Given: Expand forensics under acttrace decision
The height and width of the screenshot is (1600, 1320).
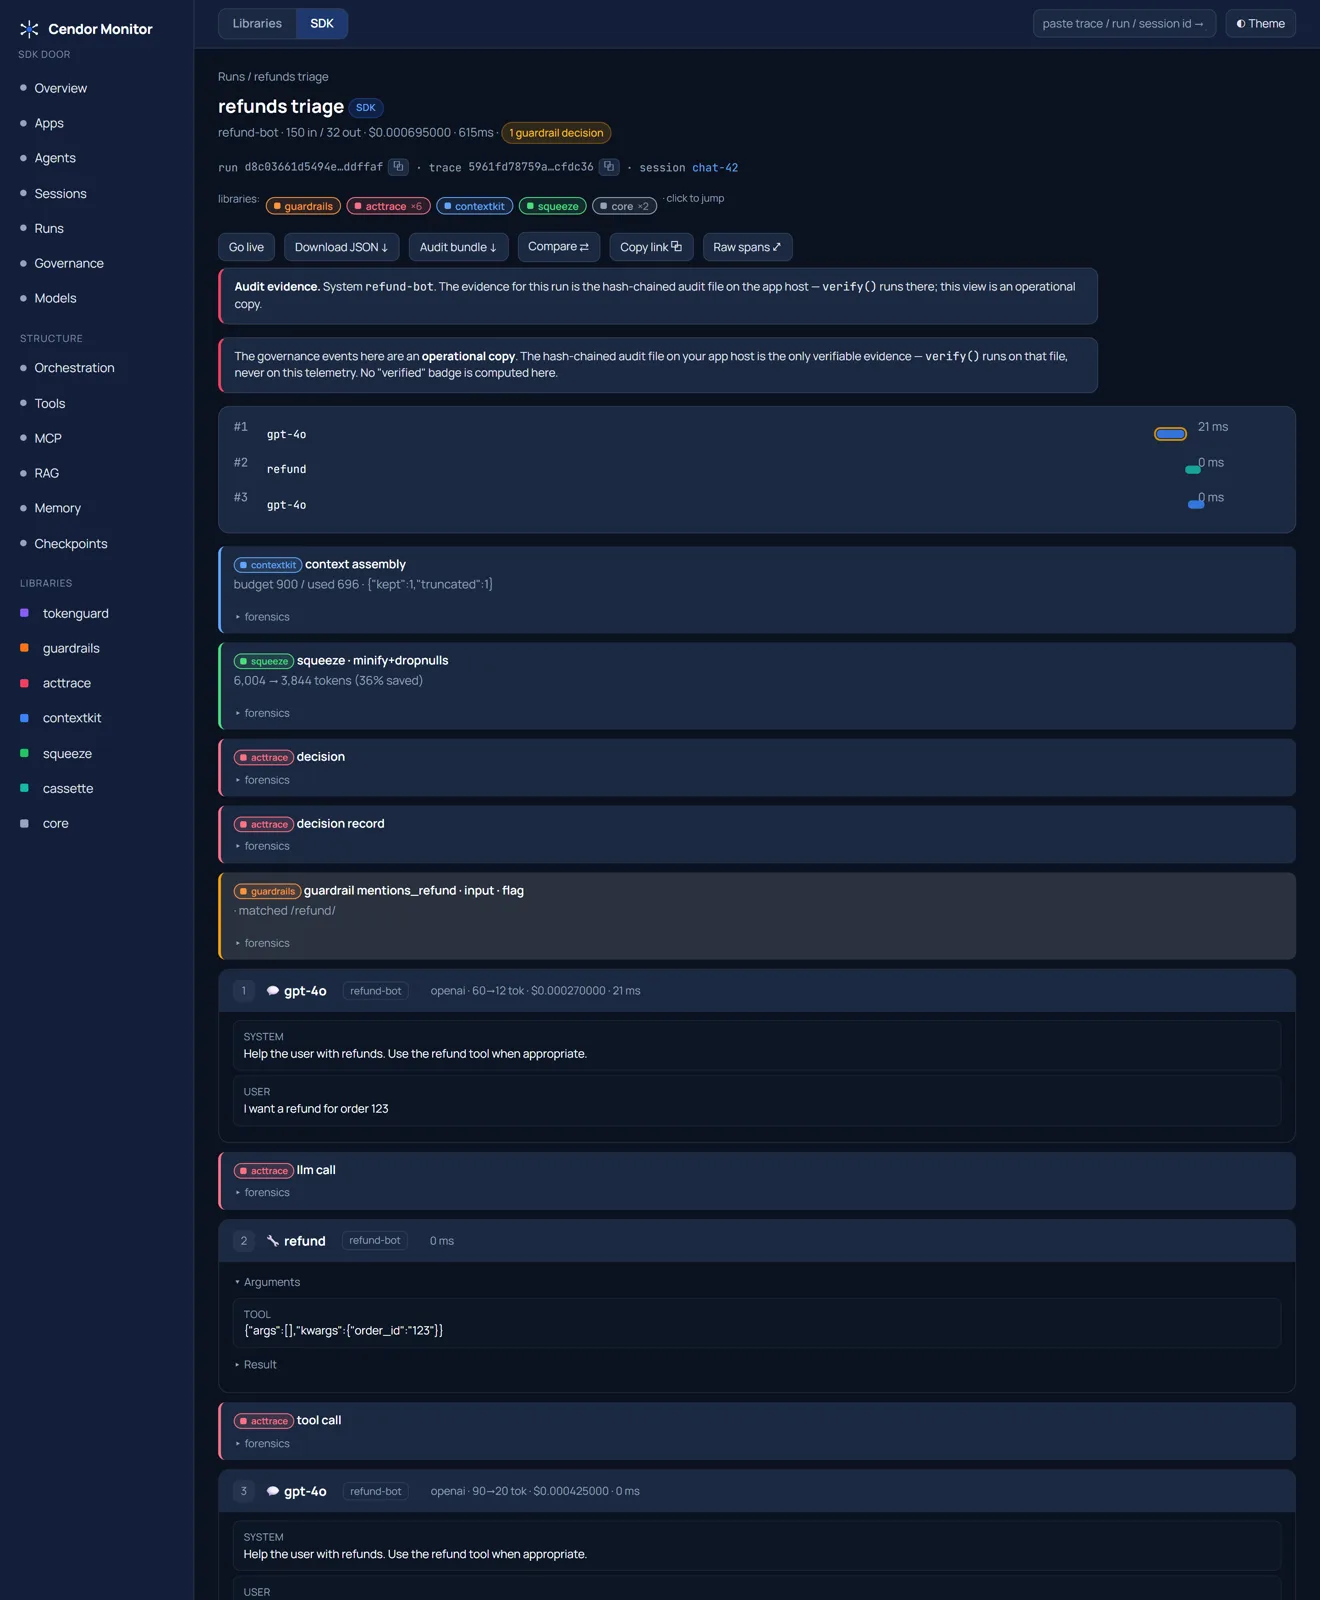Looking at the screenshot, I should click(262, 780).
